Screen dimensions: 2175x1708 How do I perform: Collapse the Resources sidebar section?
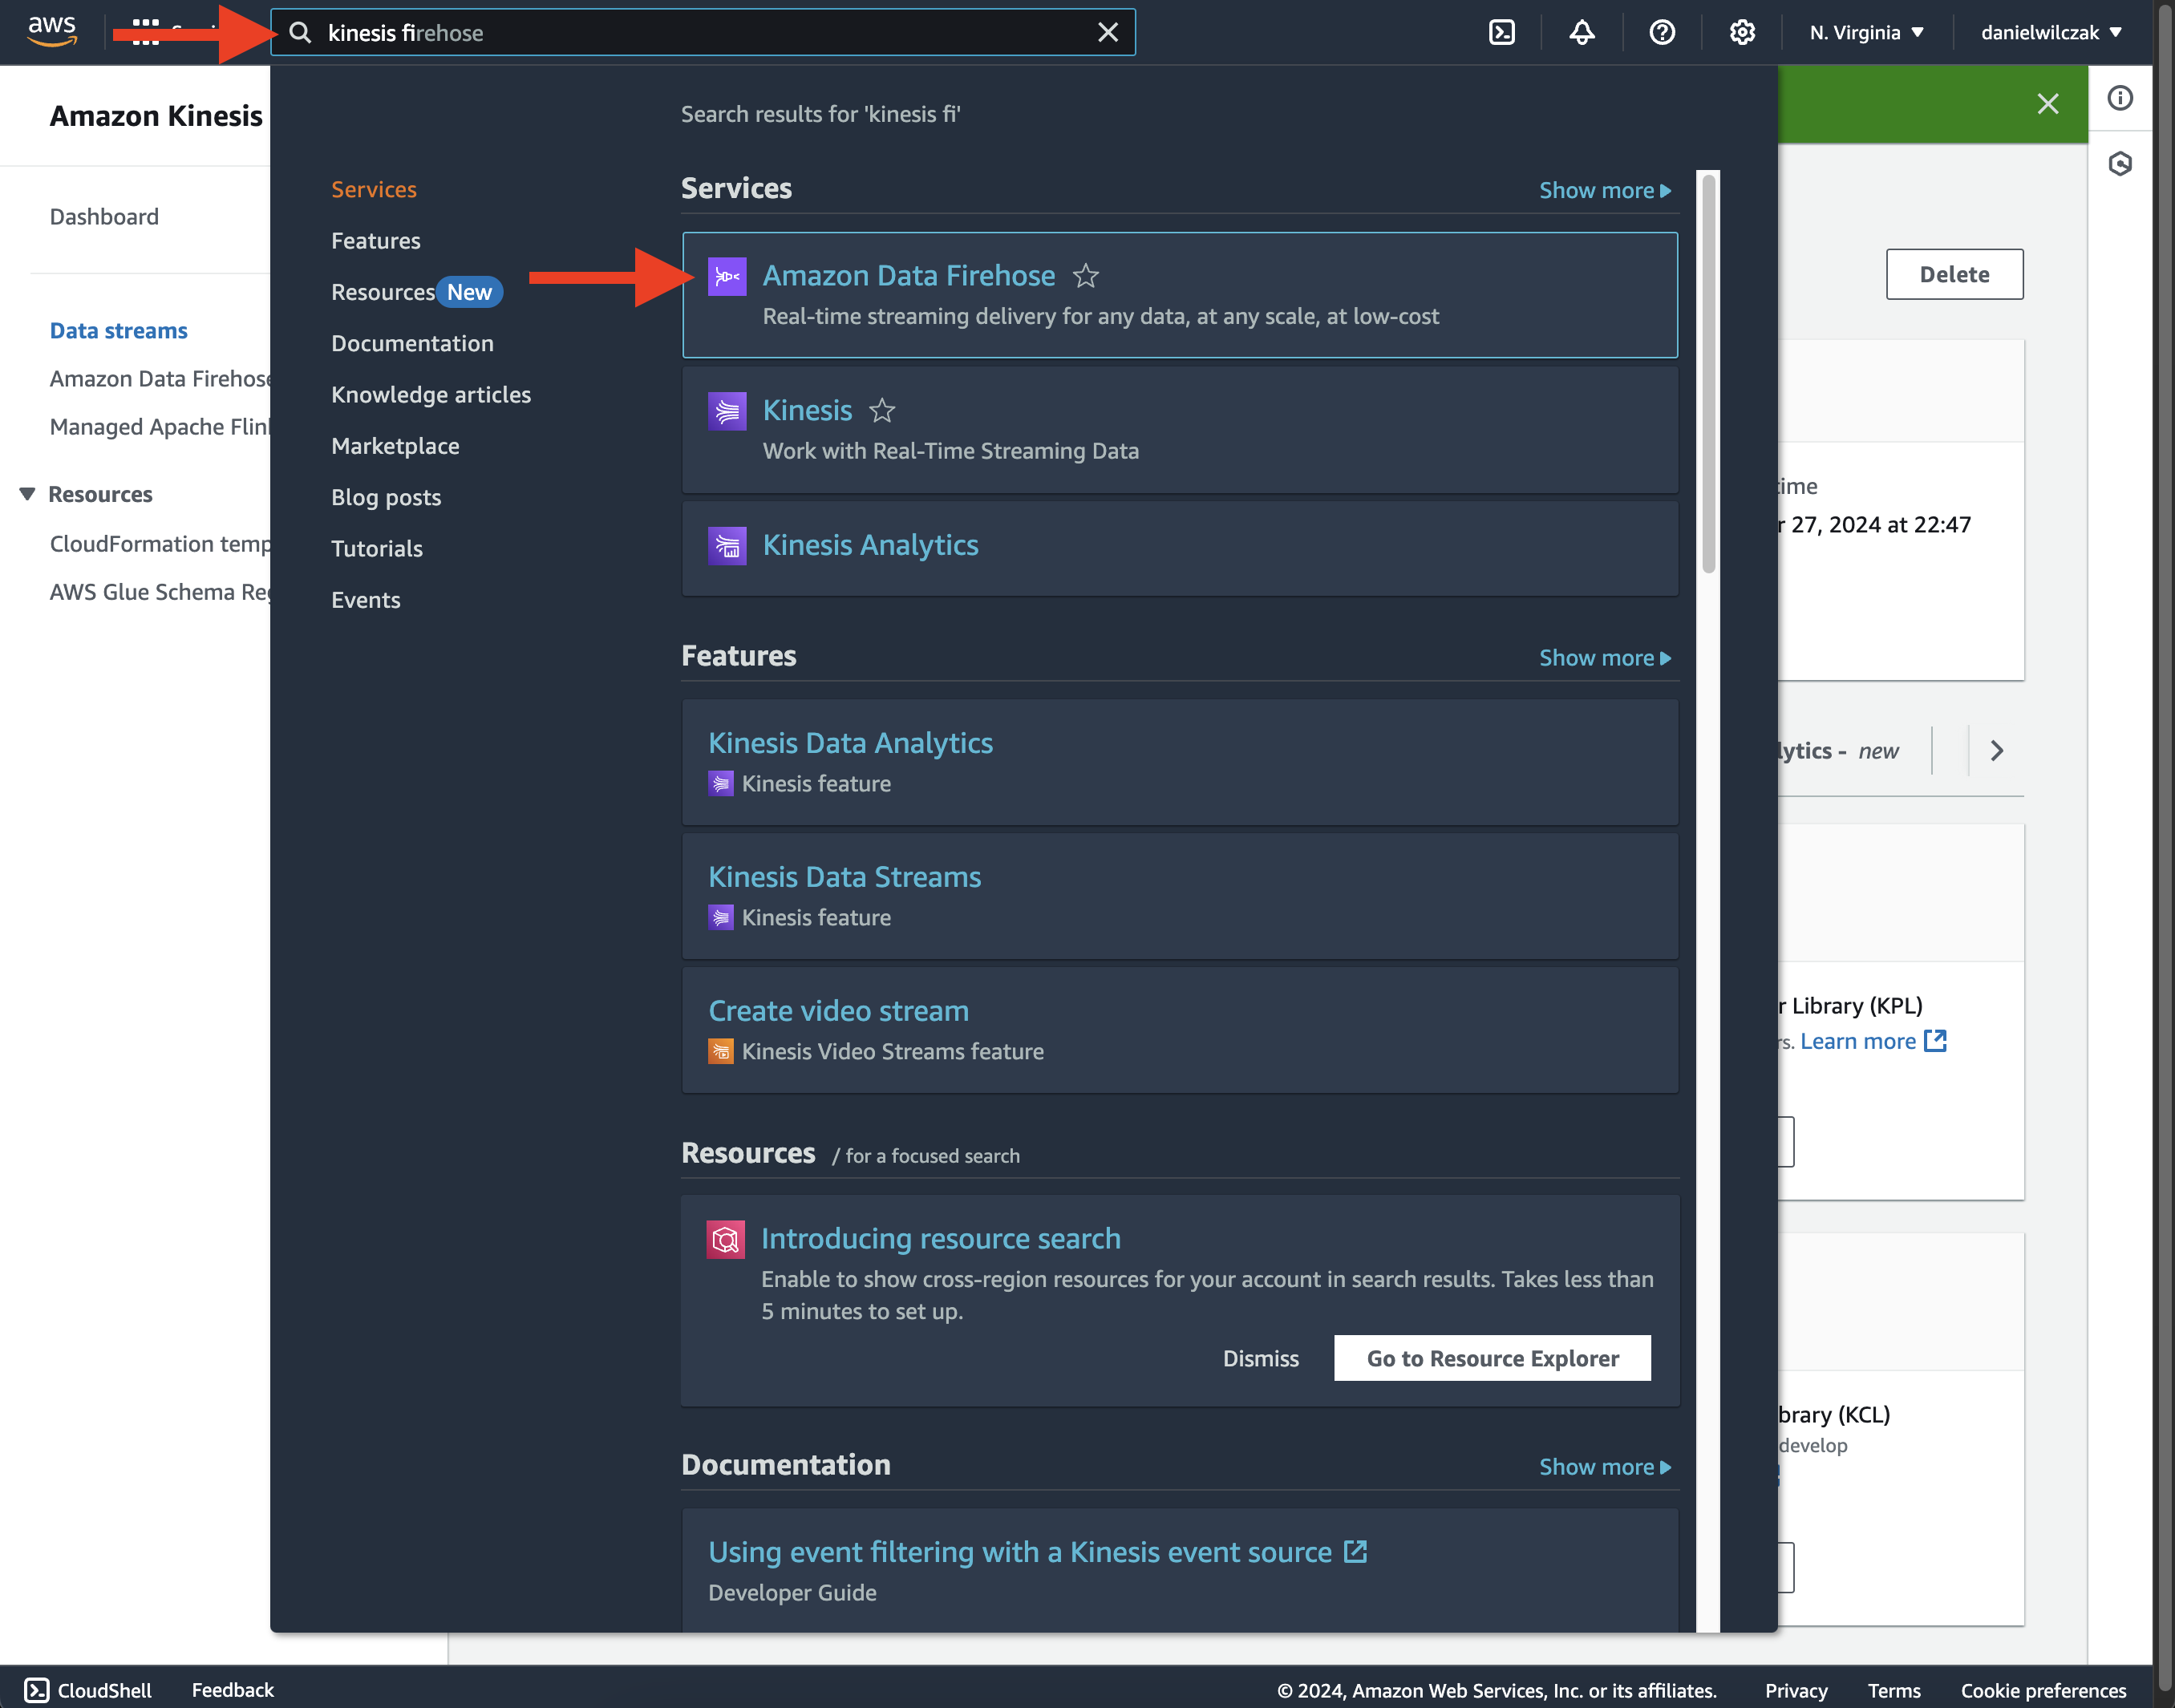pyautogui.click(x=27, y=494)
